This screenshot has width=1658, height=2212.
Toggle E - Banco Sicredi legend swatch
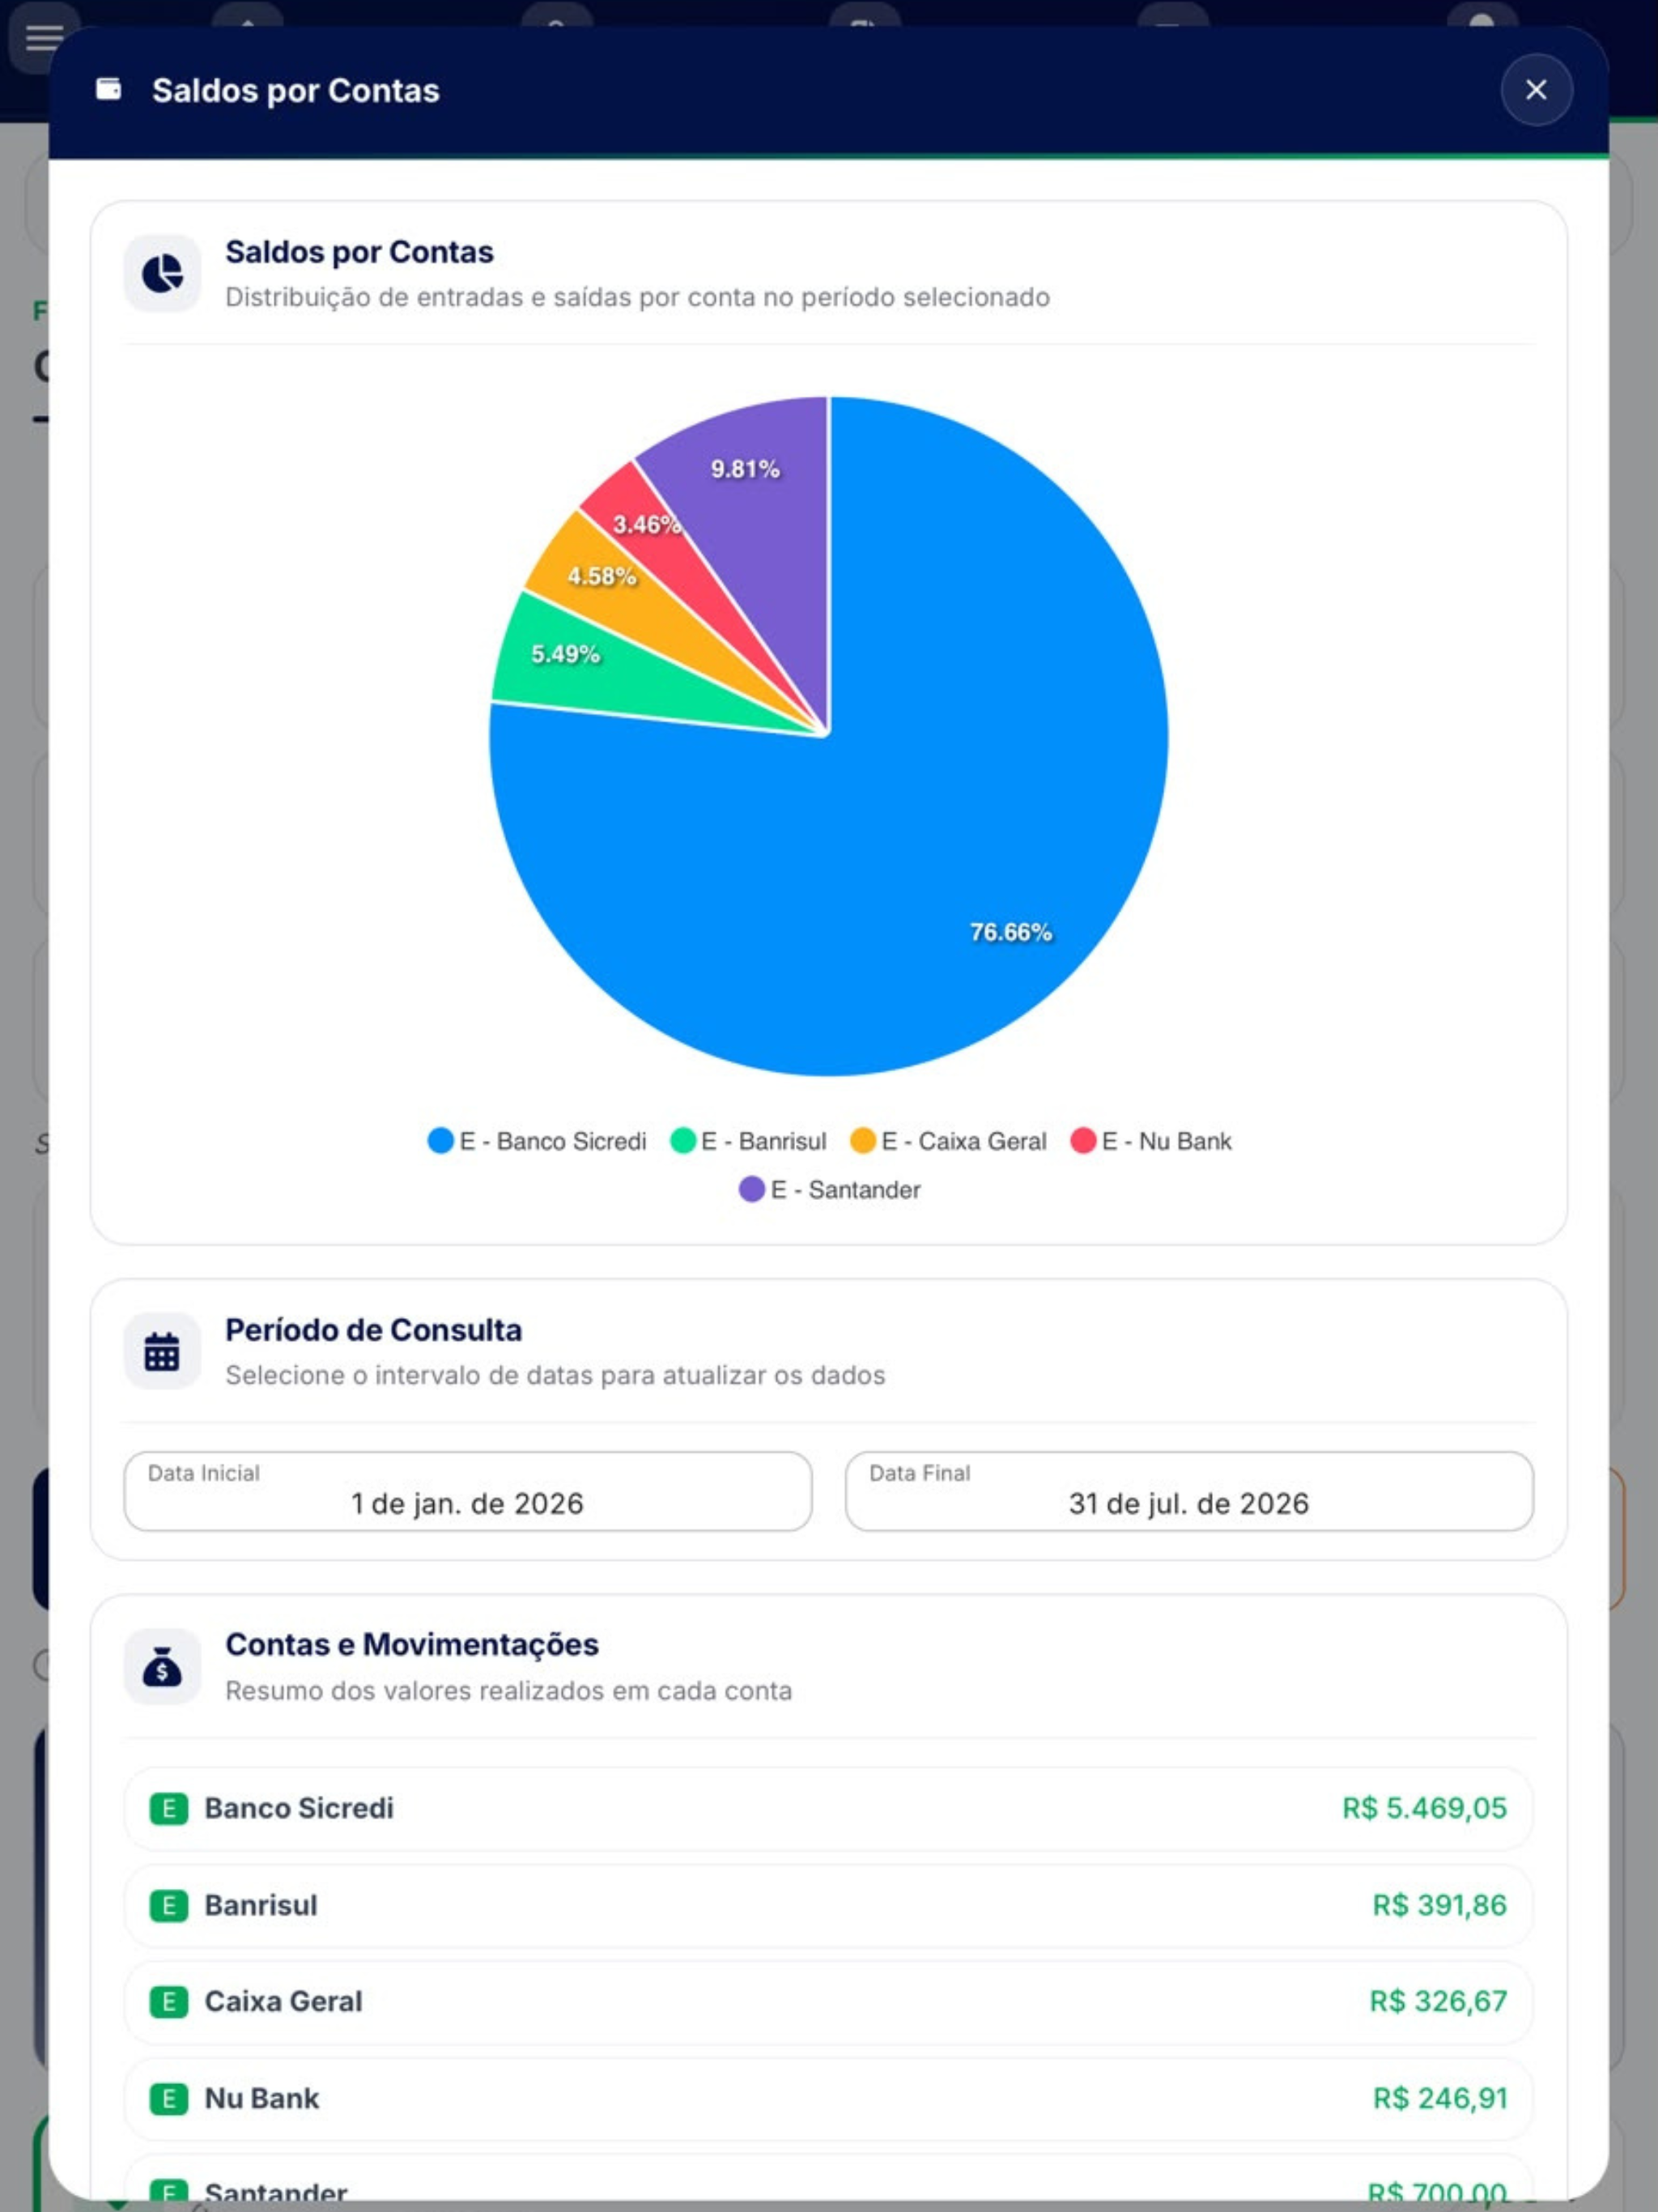(x=441, y=1141)
